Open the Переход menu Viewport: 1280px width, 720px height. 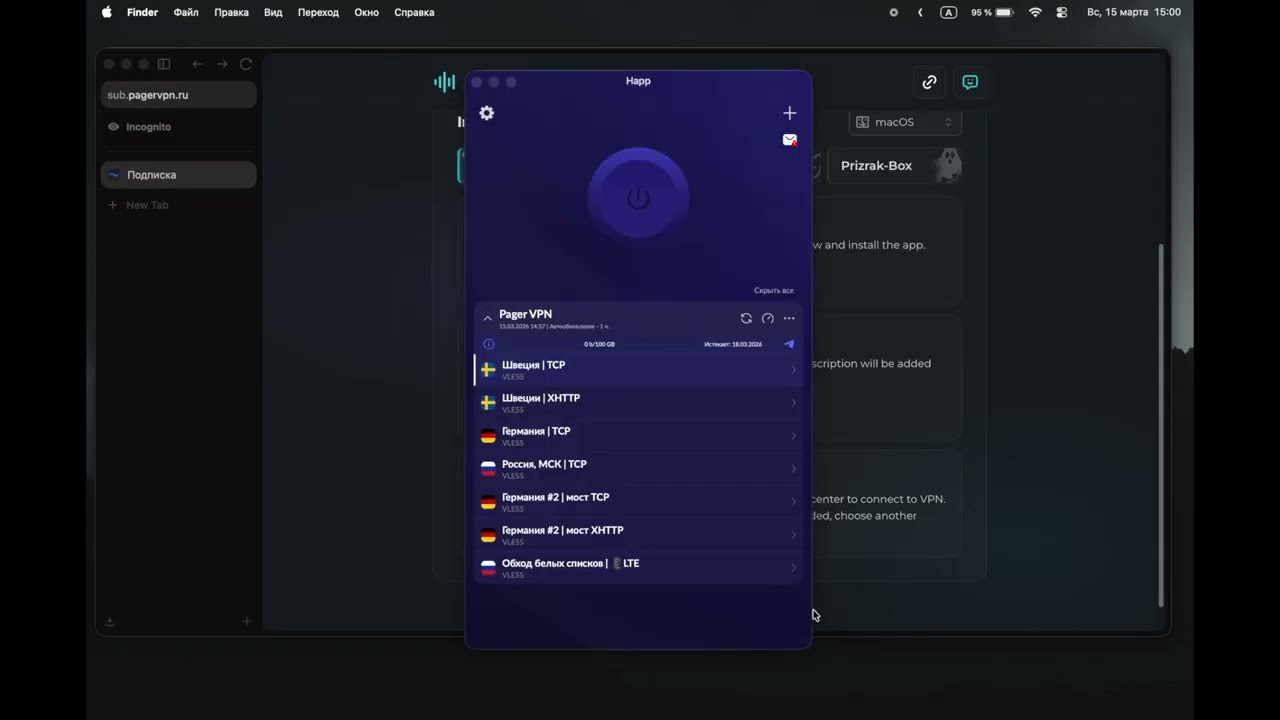(x=318, y=12)
